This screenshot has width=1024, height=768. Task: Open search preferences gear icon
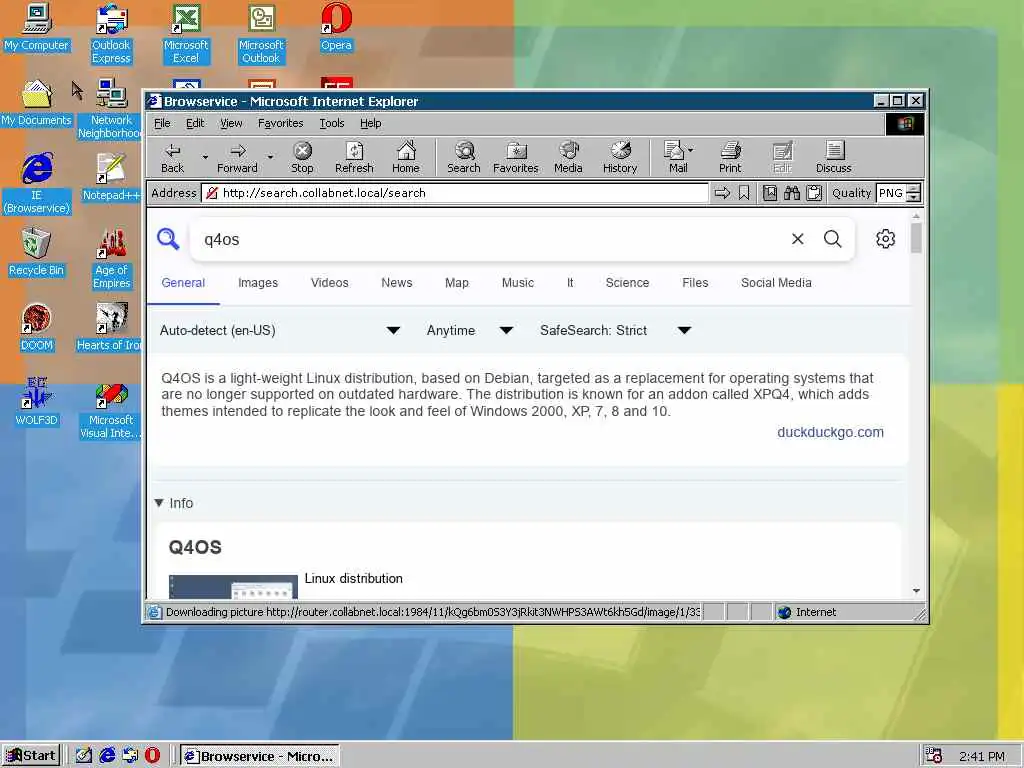[x=886, y=239]
